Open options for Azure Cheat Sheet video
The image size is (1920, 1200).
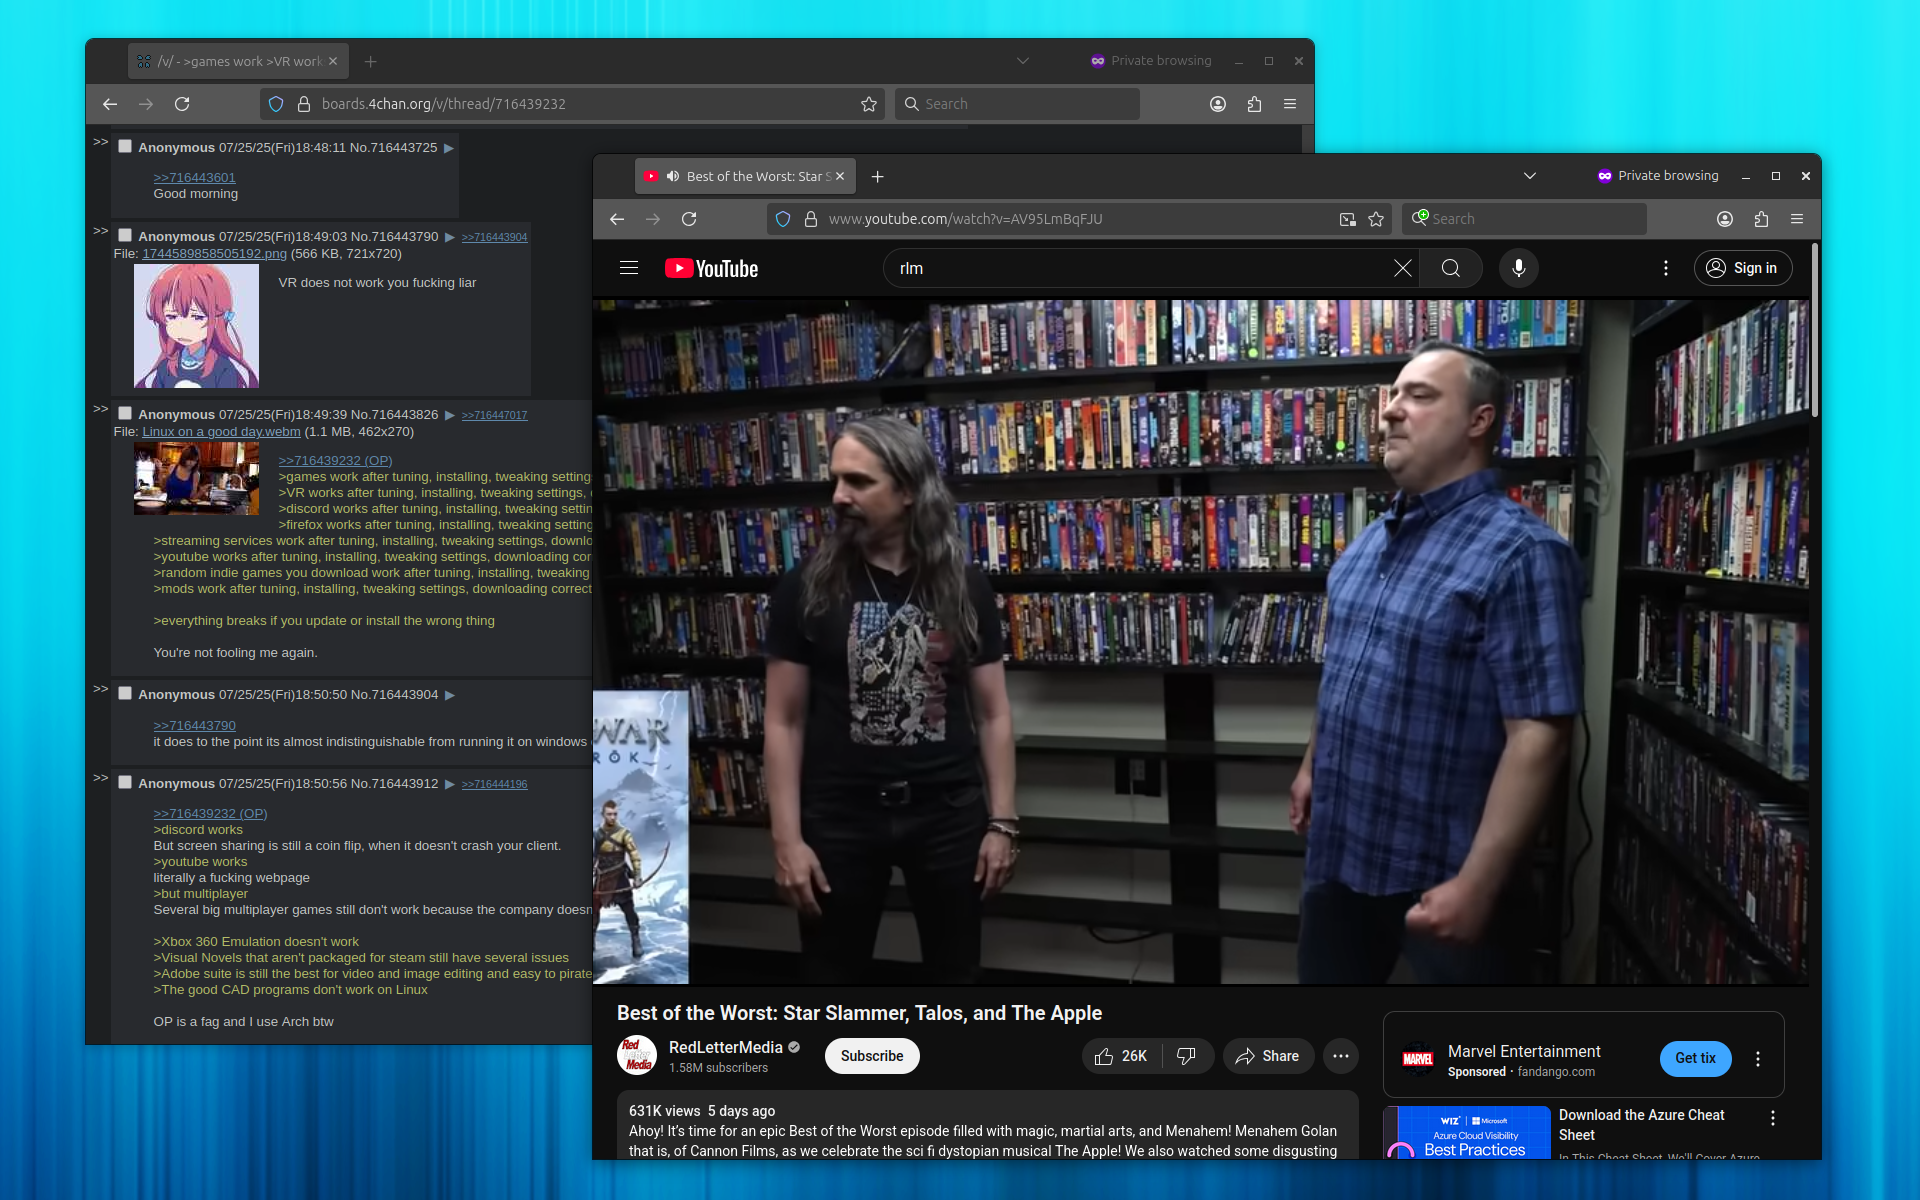(x=1773, y=1118)
